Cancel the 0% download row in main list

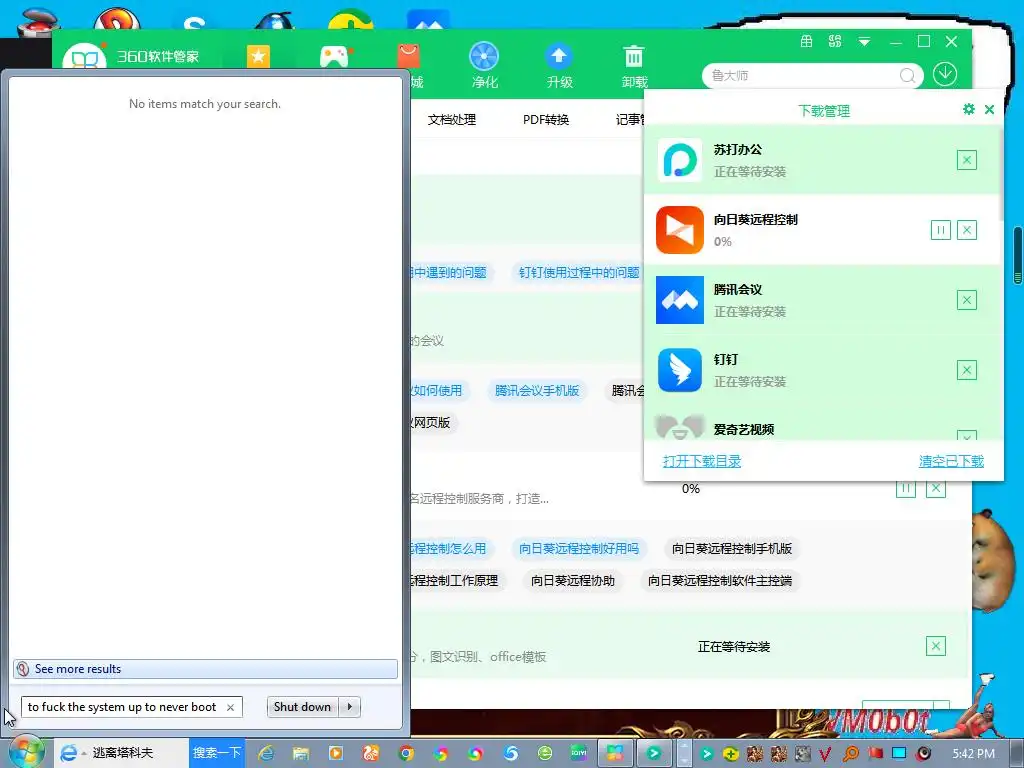pyautogui.click(x=936, y=488)
